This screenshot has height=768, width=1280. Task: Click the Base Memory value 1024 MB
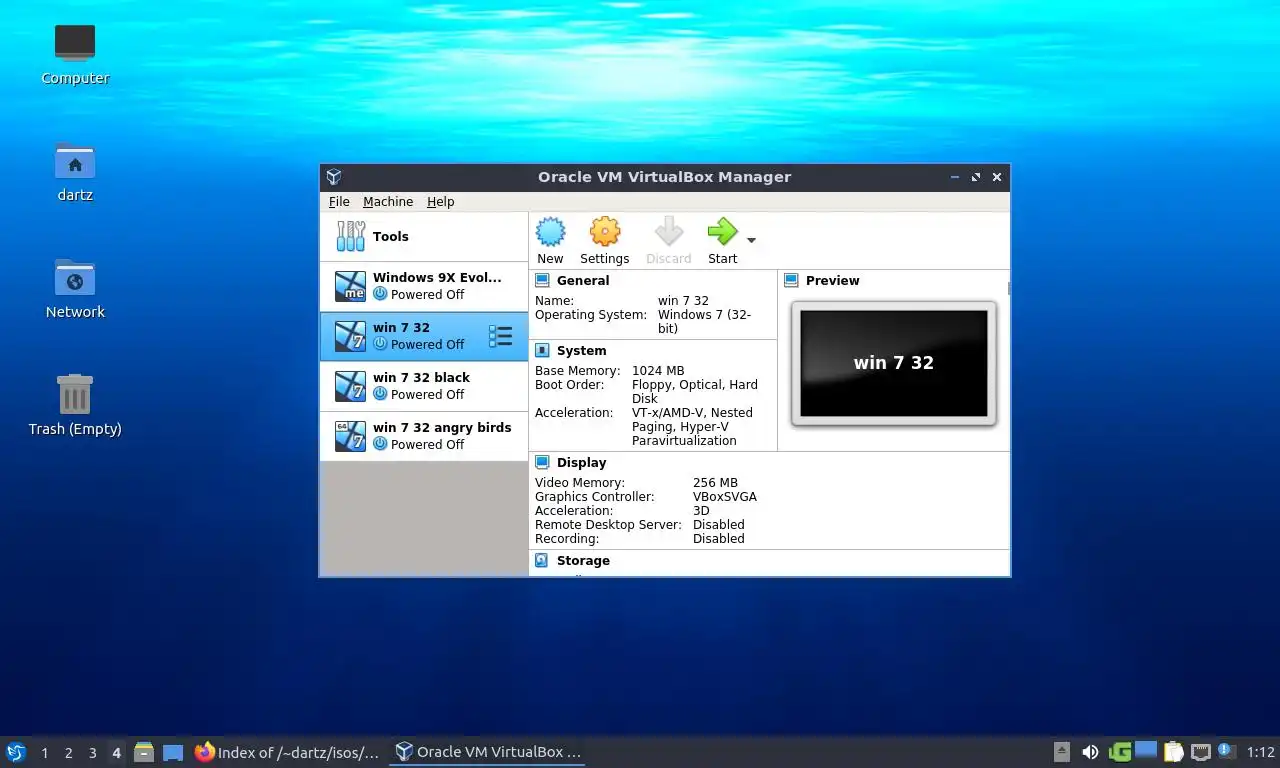pyautogui.click(x=658, y=371)
